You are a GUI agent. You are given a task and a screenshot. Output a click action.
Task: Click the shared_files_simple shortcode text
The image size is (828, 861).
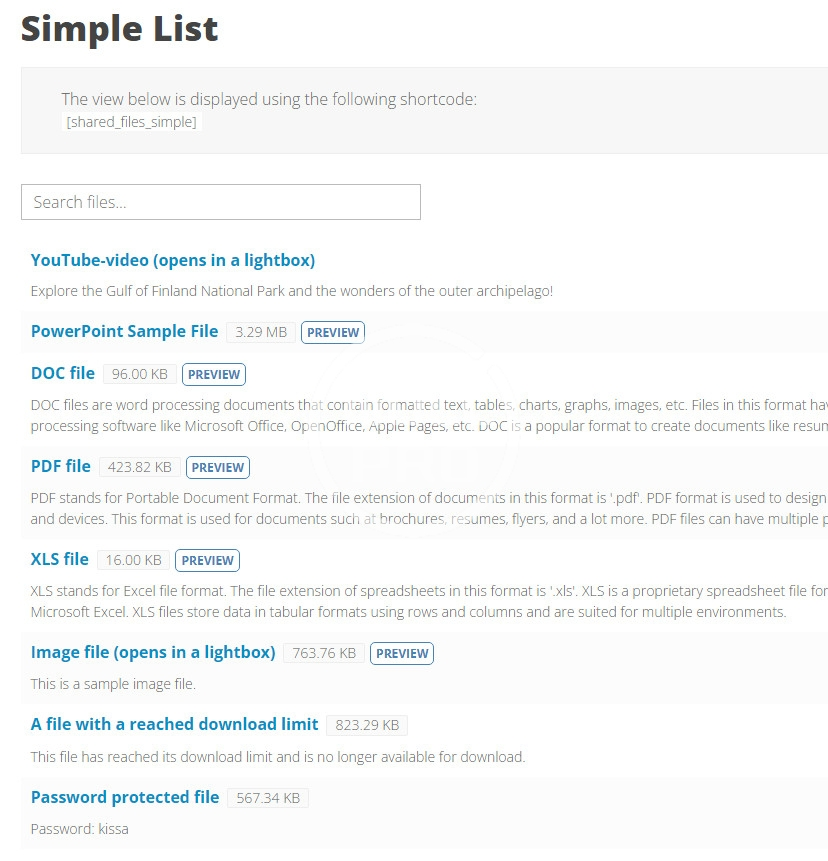(132, 122)
